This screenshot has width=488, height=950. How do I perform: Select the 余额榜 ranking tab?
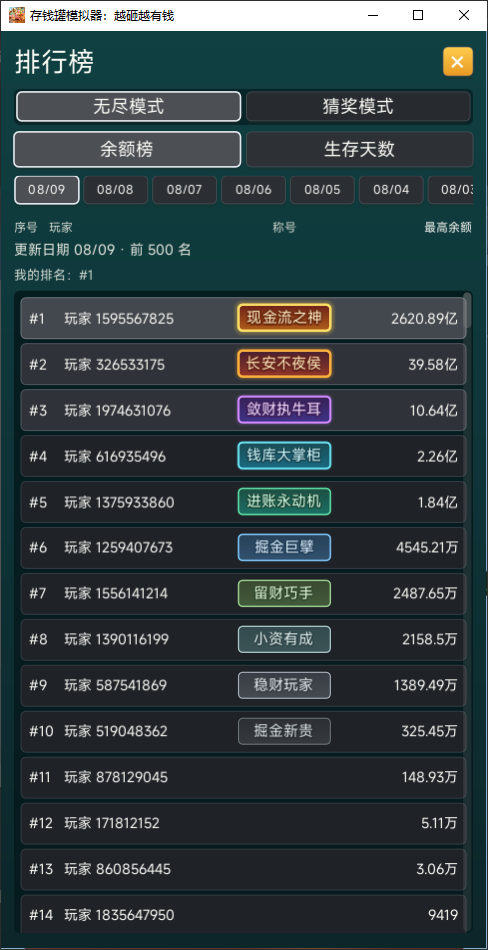tap(127, 149)
